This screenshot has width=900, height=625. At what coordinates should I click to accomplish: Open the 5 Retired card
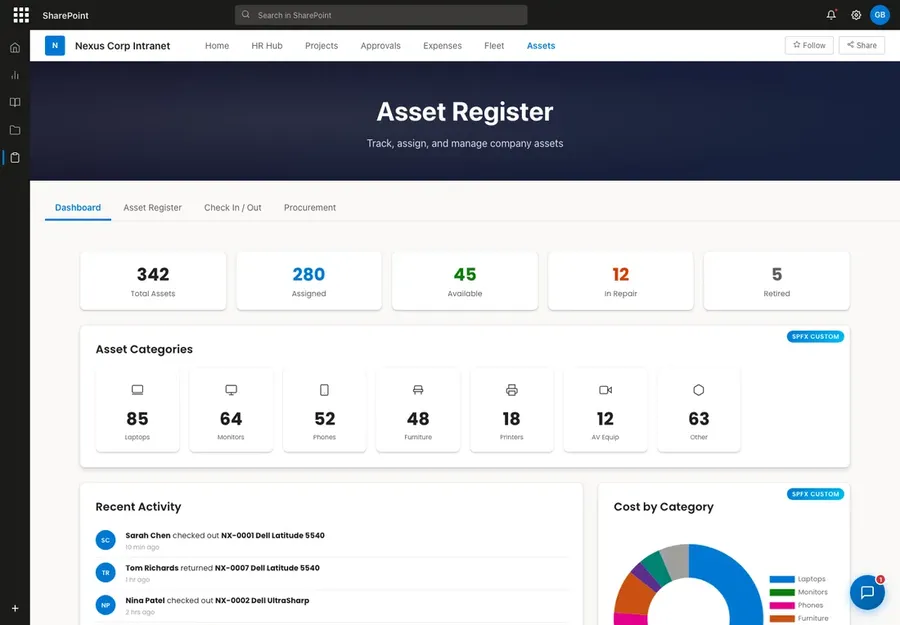(777, 281)
